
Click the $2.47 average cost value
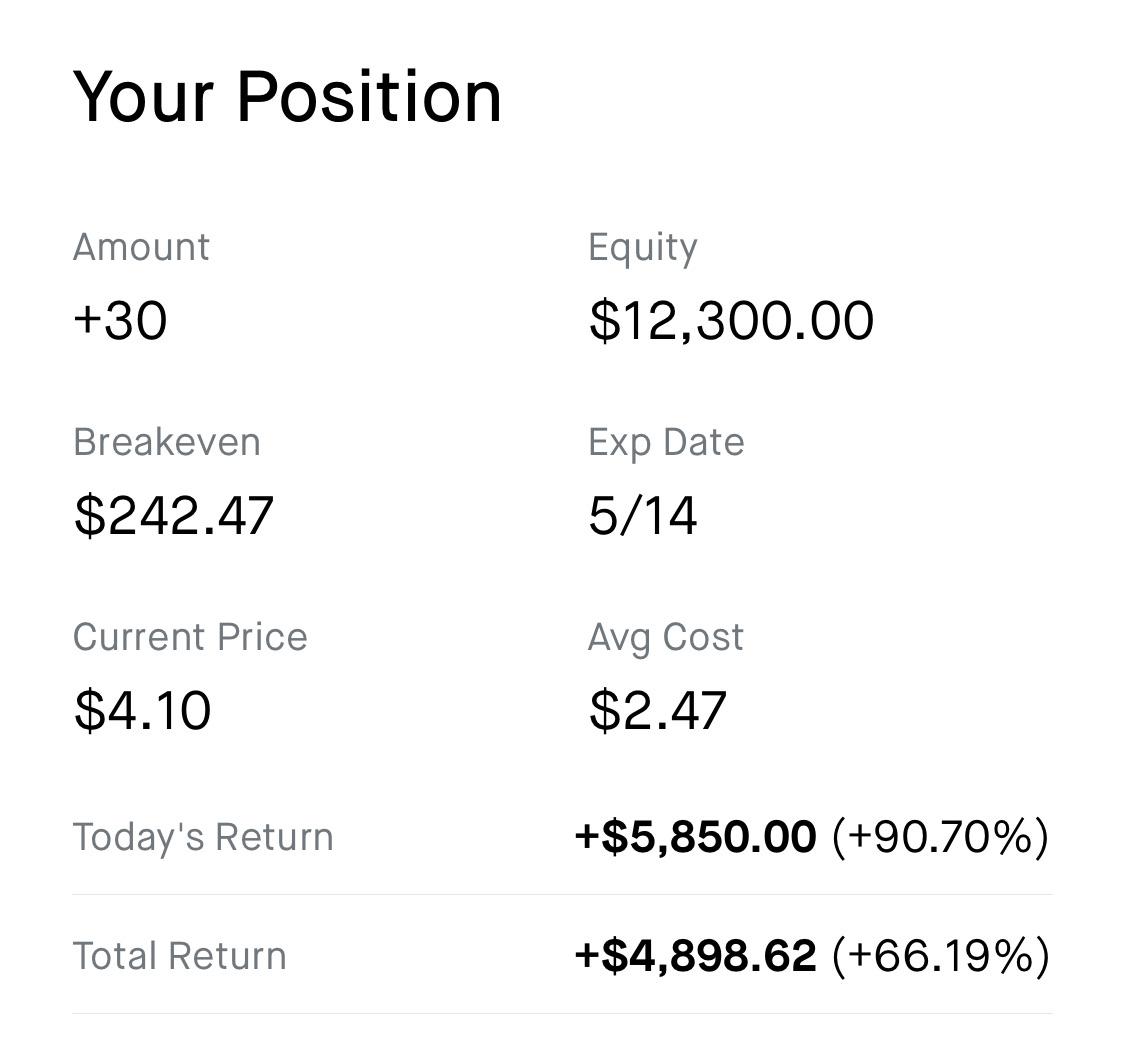pyautogui.click(x=657, y=710)
